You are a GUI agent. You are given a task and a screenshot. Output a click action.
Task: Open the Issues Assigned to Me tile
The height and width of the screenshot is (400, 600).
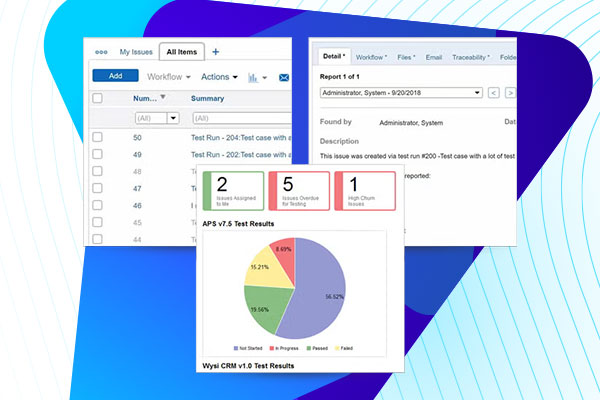tap(233, 189)
